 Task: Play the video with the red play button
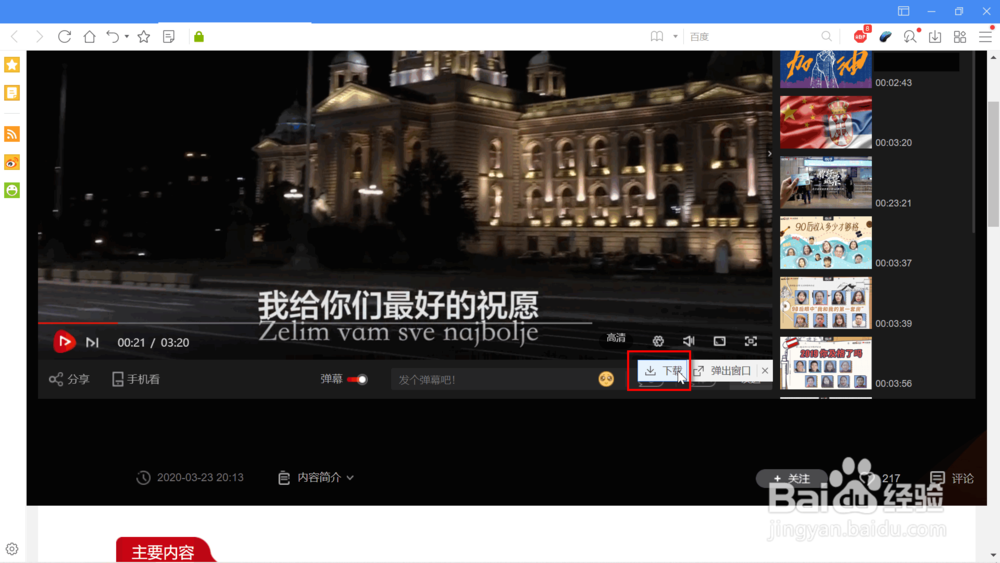point(64,342)
